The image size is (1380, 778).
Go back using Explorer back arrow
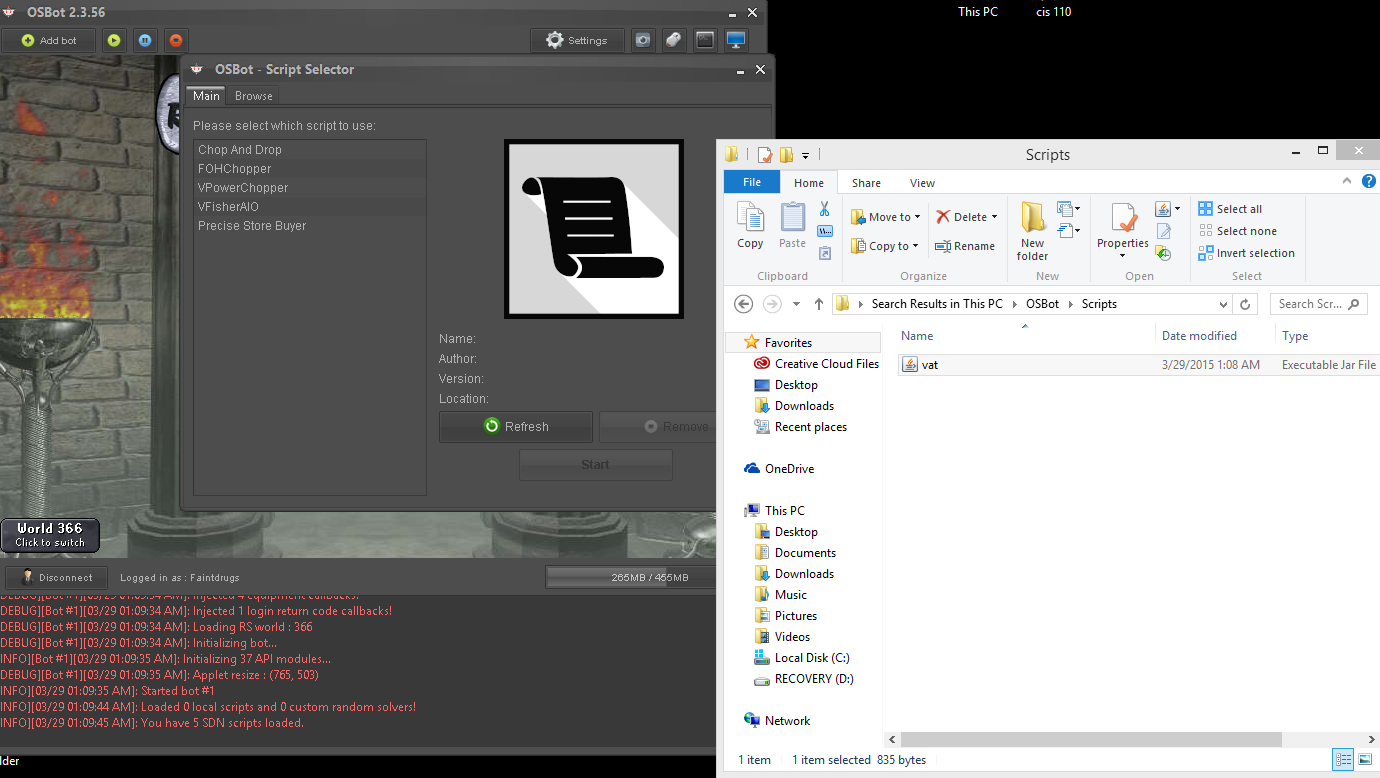pos(743,304)
